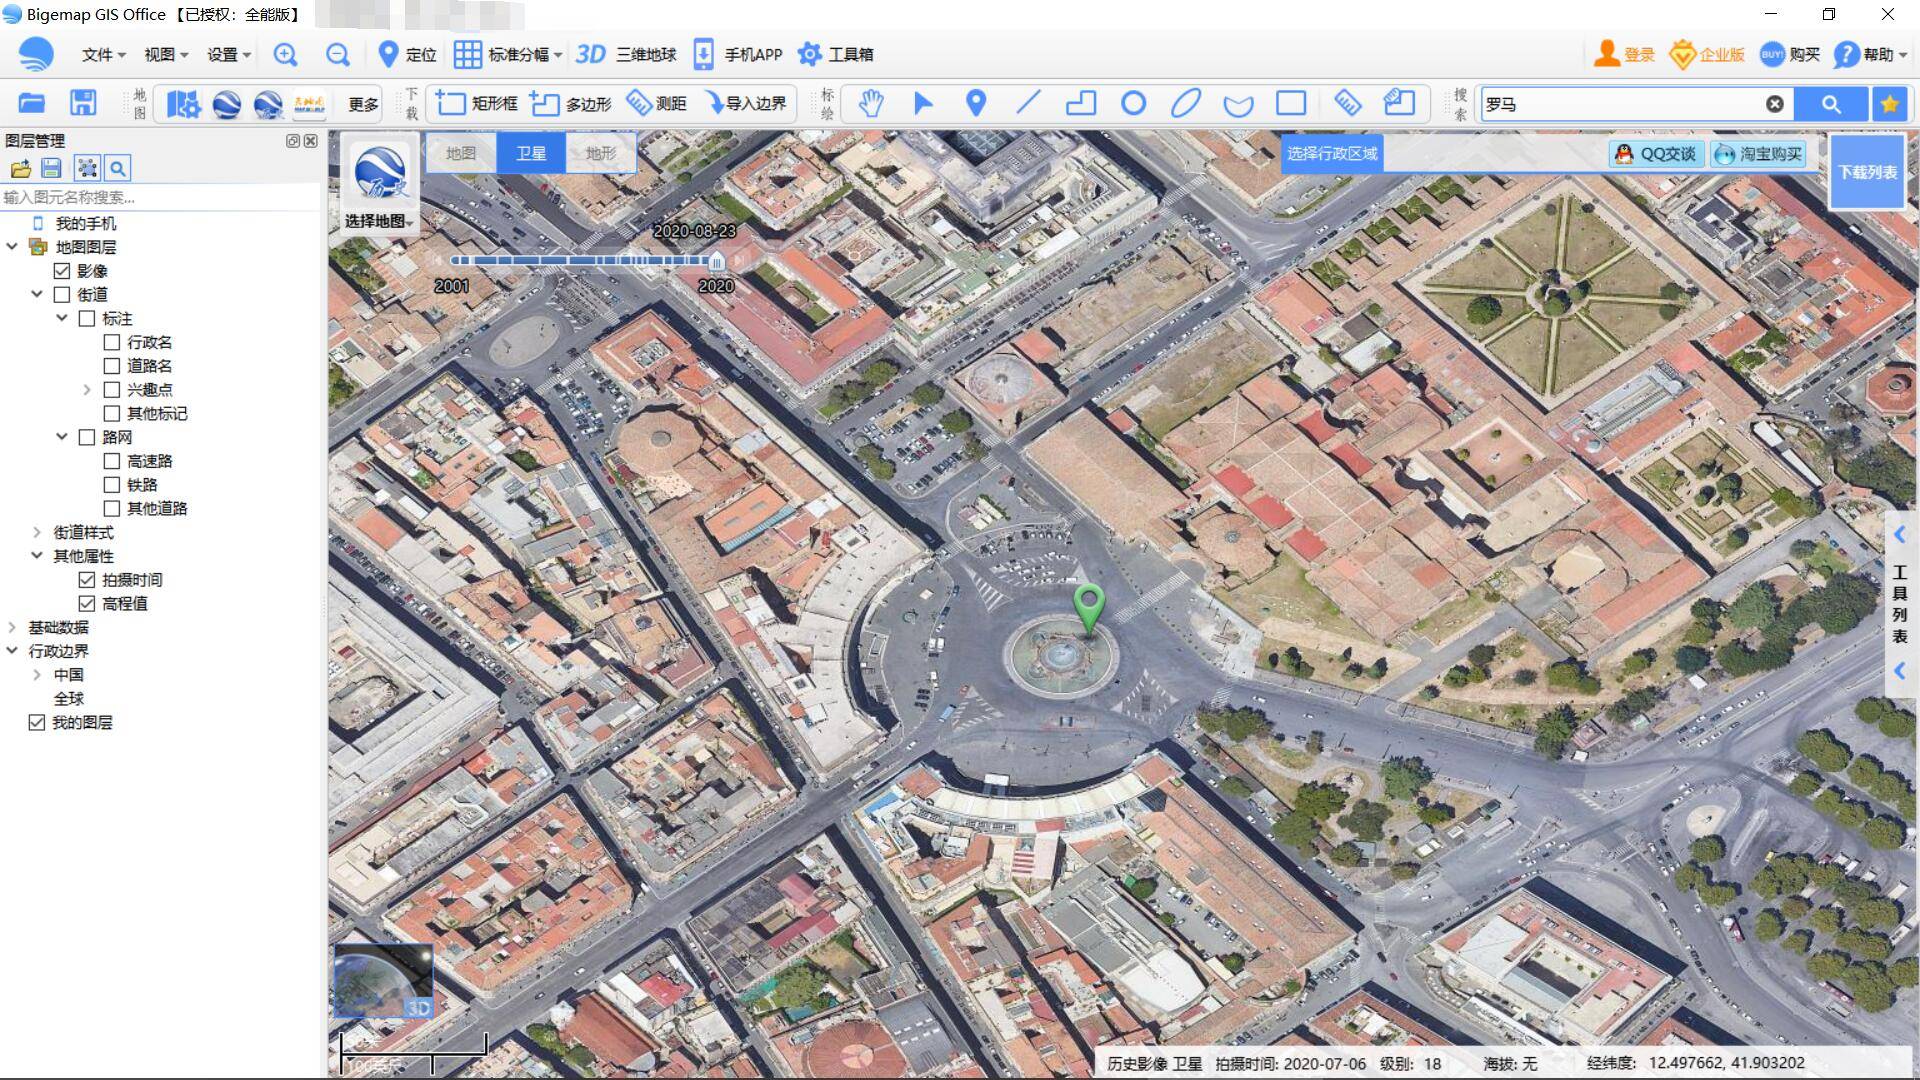
Task: Click layer panel save icon
Action: click(x=52, y=168)
